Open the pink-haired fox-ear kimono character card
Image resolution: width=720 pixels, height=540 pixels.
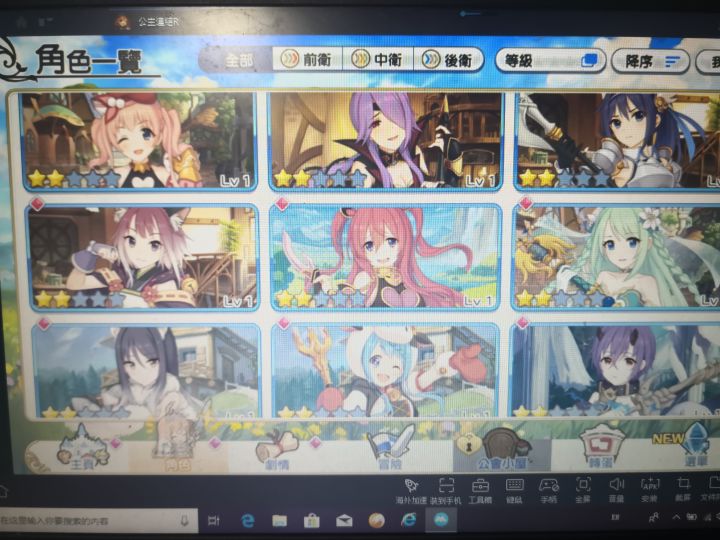(143, 257)
